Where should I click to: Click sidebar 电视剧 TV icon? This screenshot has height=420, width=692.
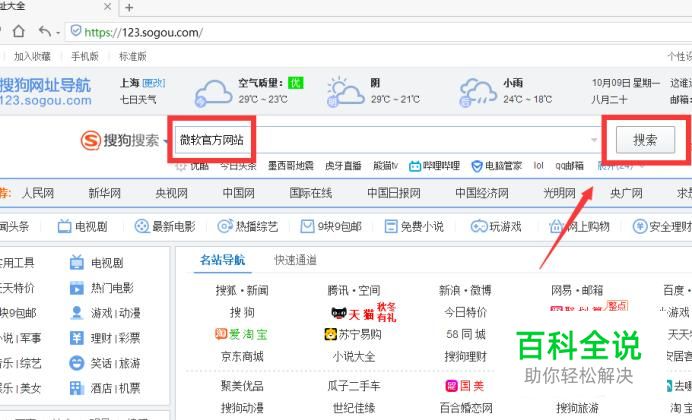77,262
